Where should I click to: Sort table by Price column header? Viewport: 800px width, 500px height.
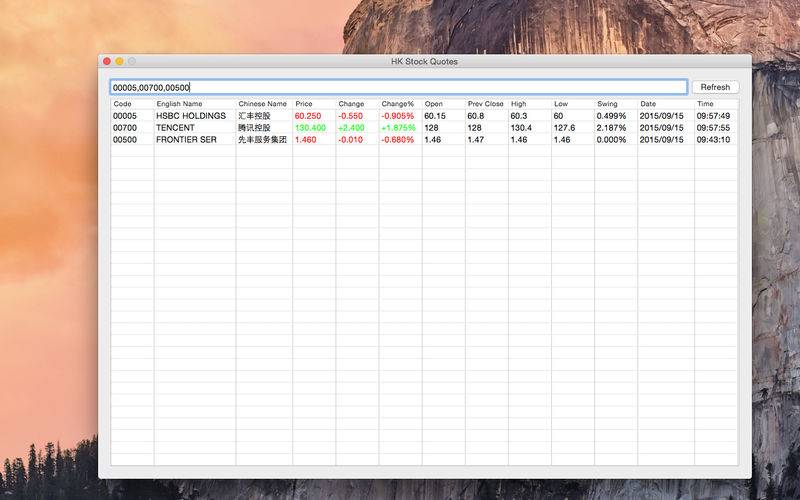[x=313, y=104]
